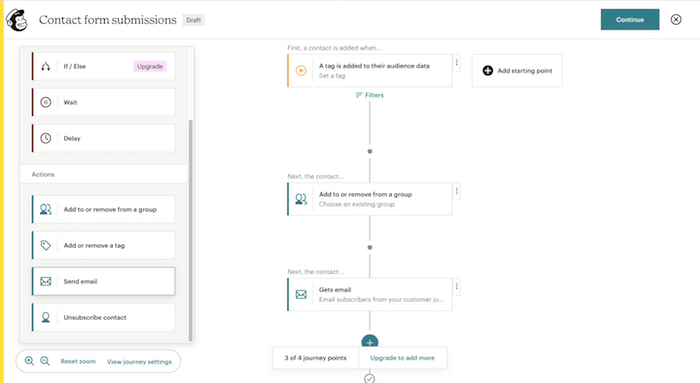Close the journey builder with the X icon
The height and width of the screenshot is (383, 700).
[676, 19]
